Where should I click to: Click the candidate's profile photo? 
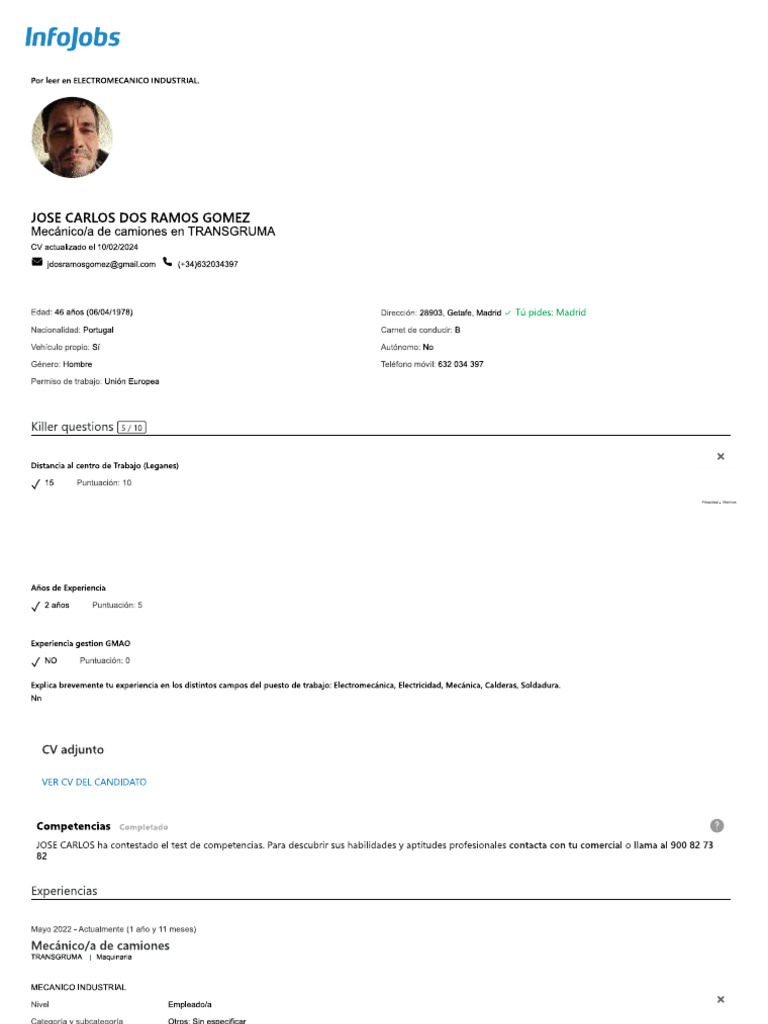(72, 138)
